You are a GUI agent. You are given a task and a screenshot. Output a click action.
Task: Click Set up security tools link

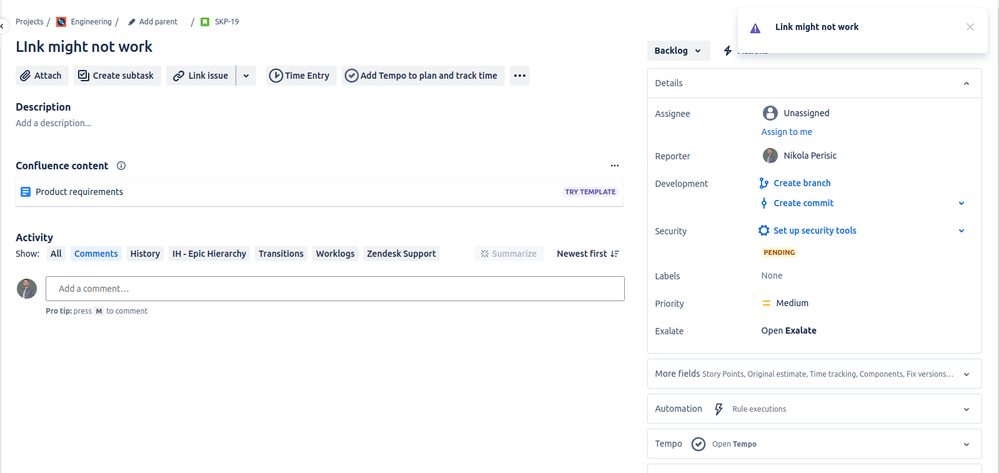[814, 231]
